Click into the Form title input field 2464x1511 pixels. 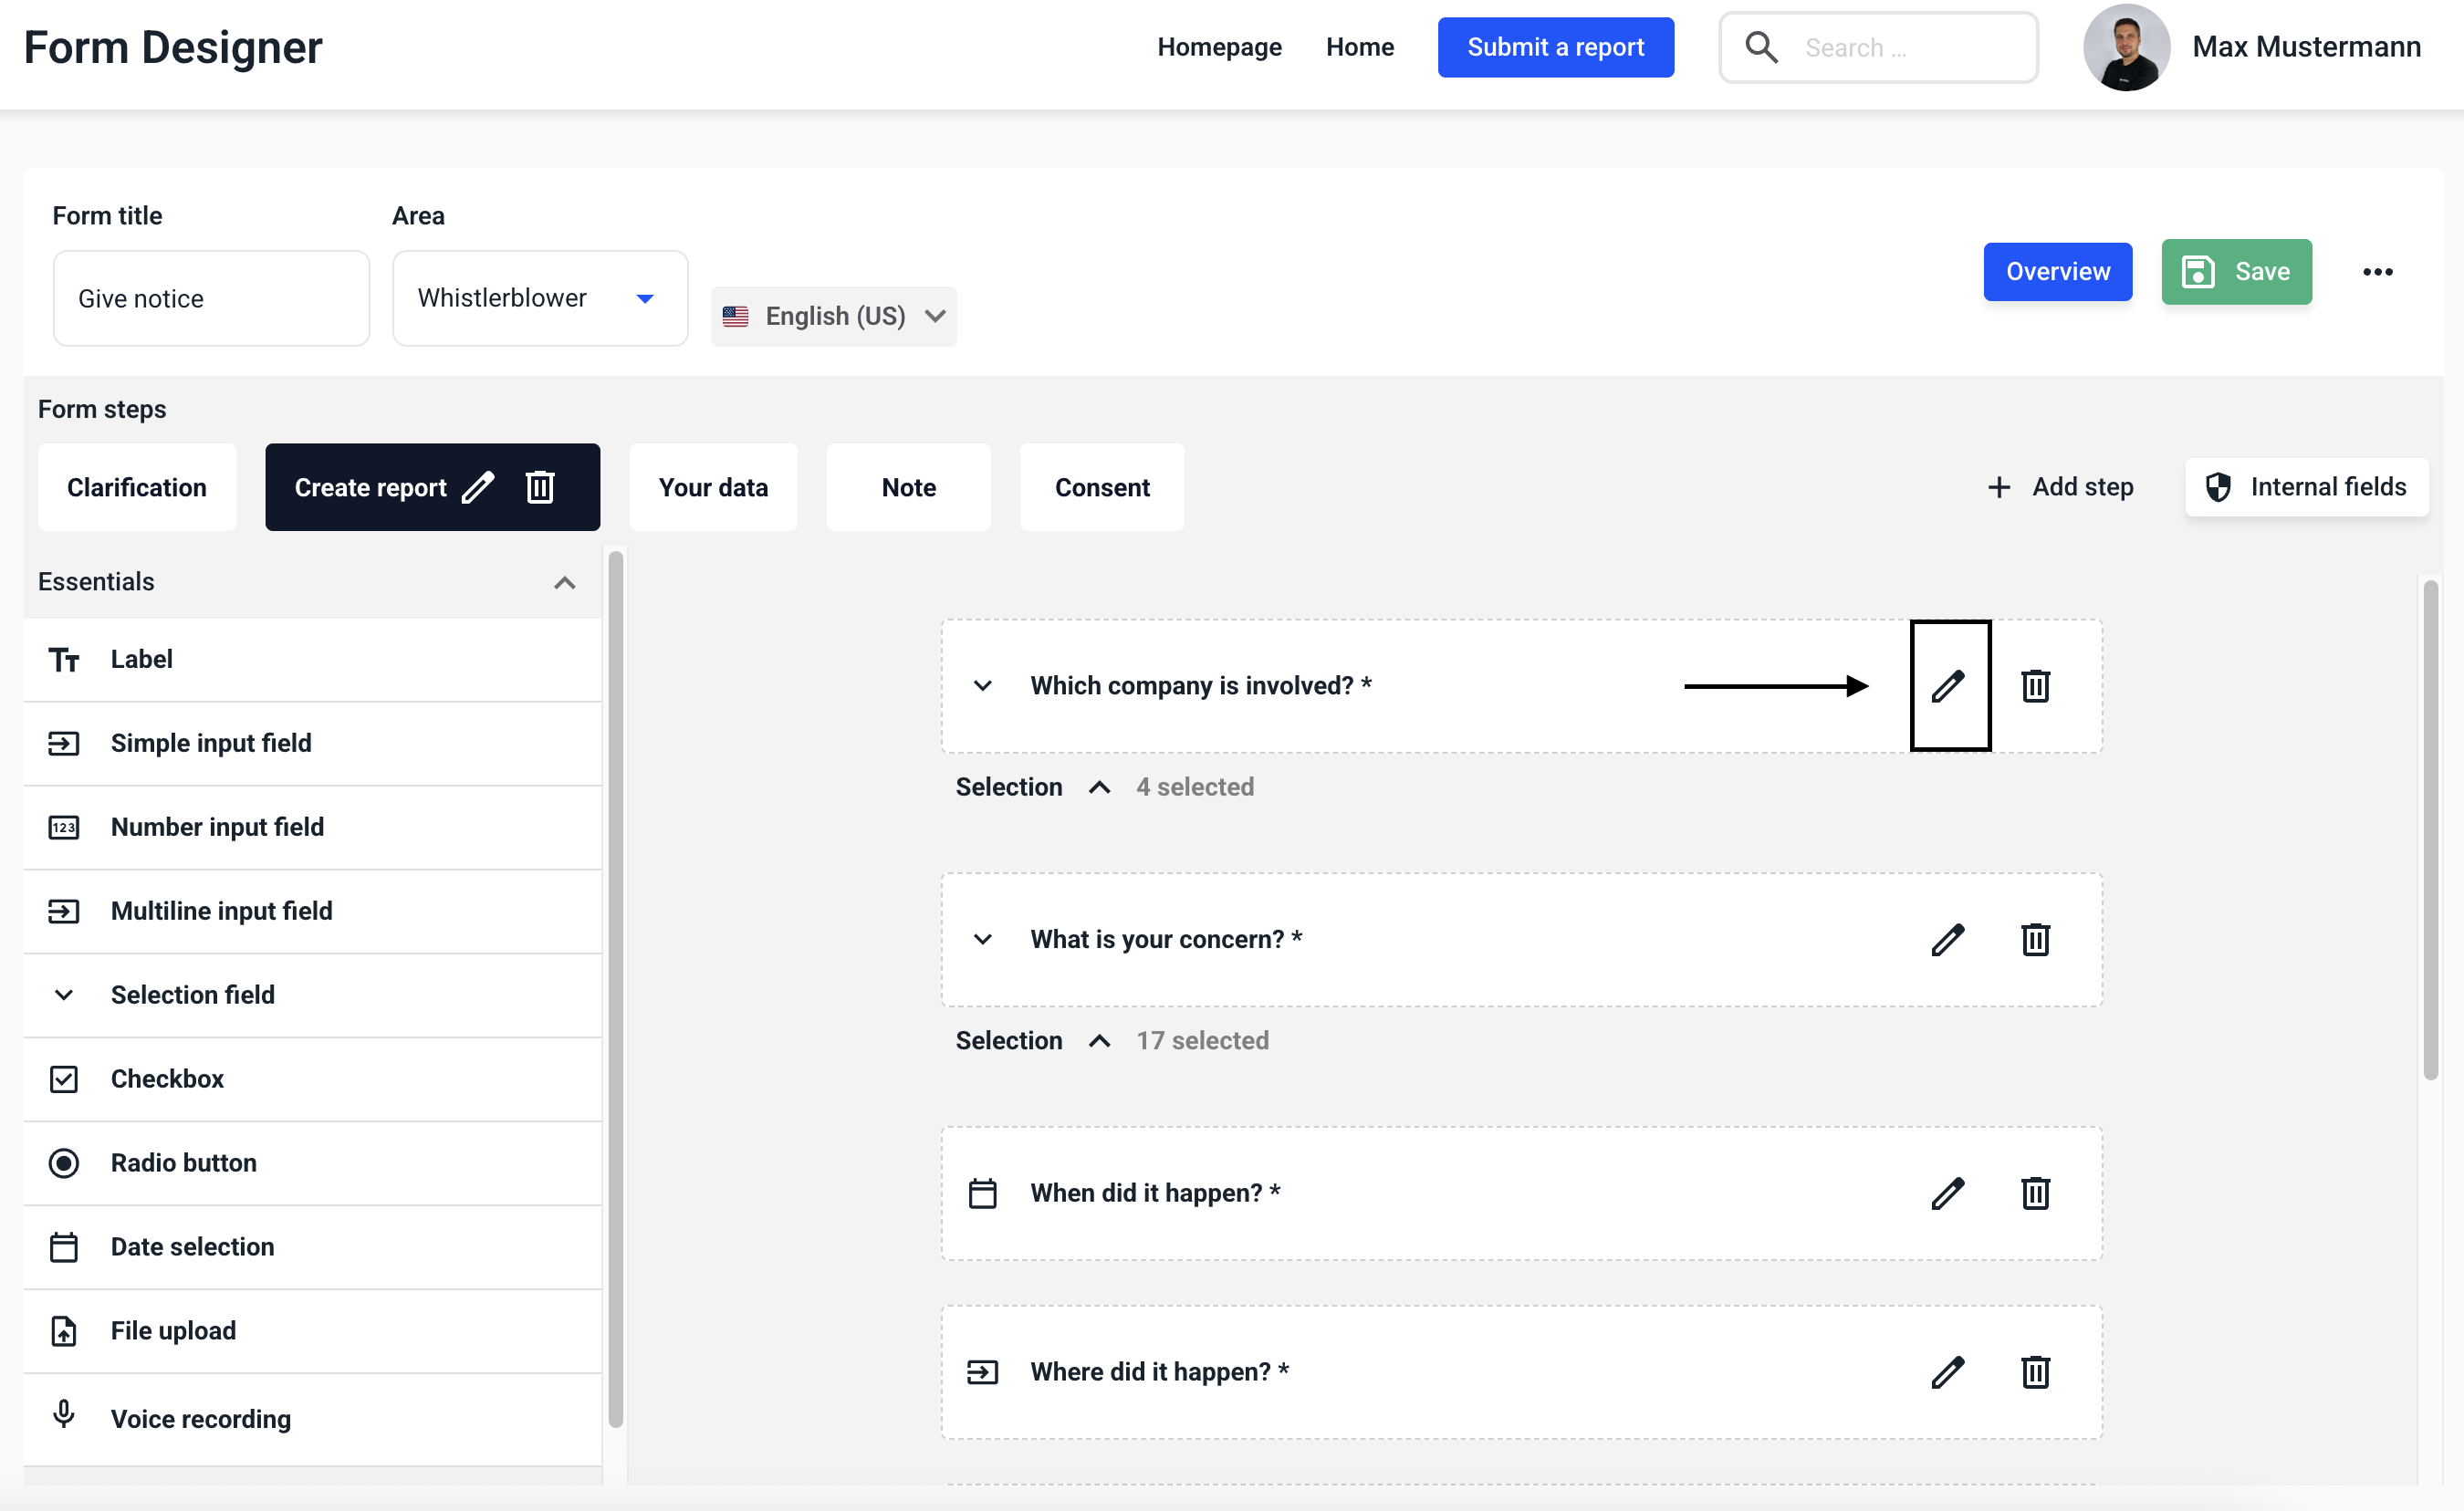tap(211, 298)
